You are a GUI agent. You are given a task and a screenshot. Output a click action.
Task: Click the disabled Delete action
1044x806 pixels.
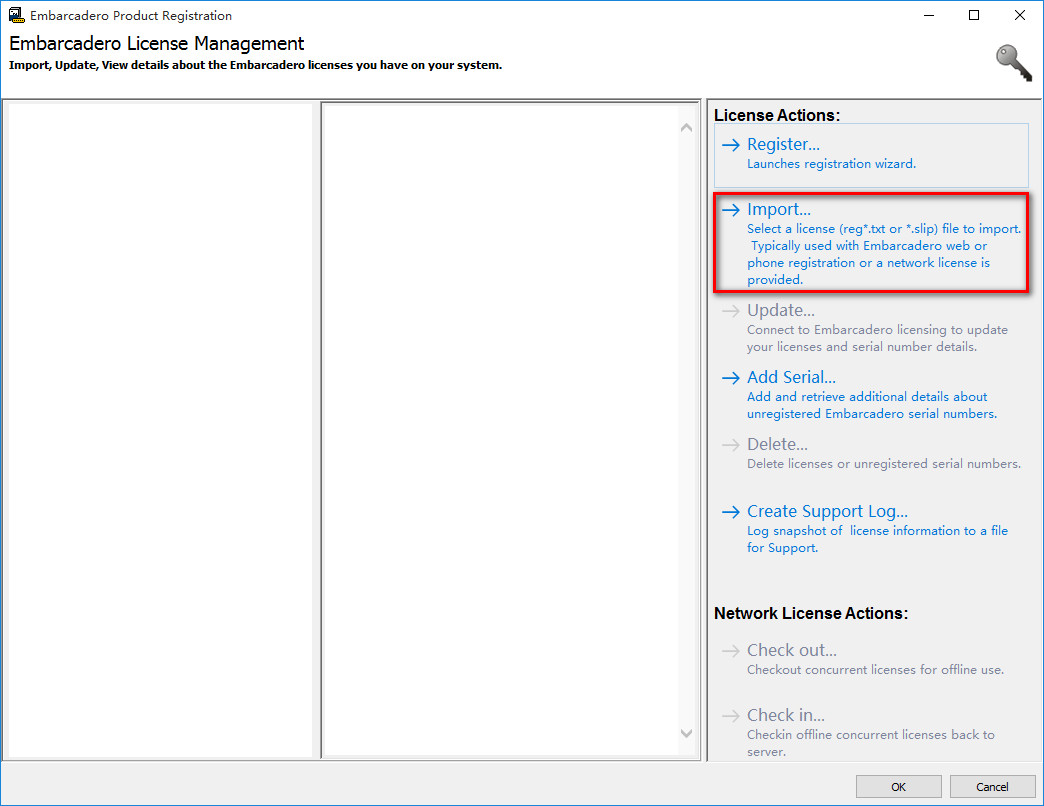pos(778,444)
